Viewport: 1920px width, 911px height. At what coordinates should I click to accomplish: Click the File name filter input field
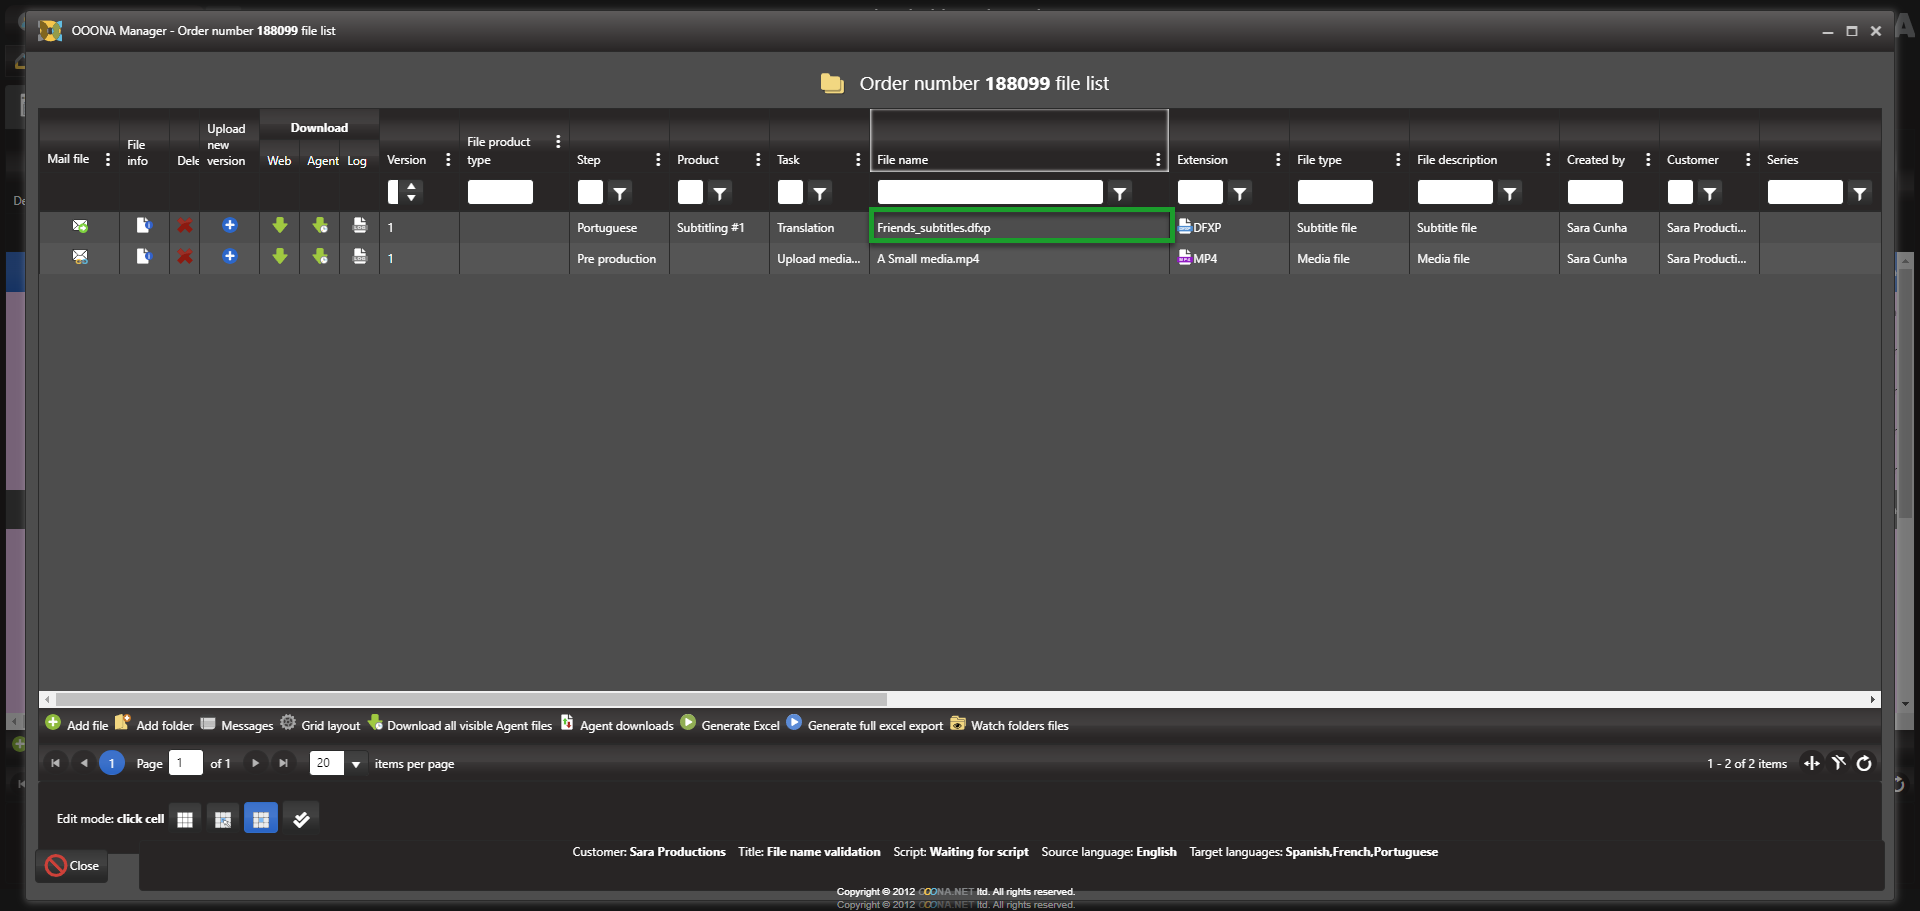click(989, 192)
